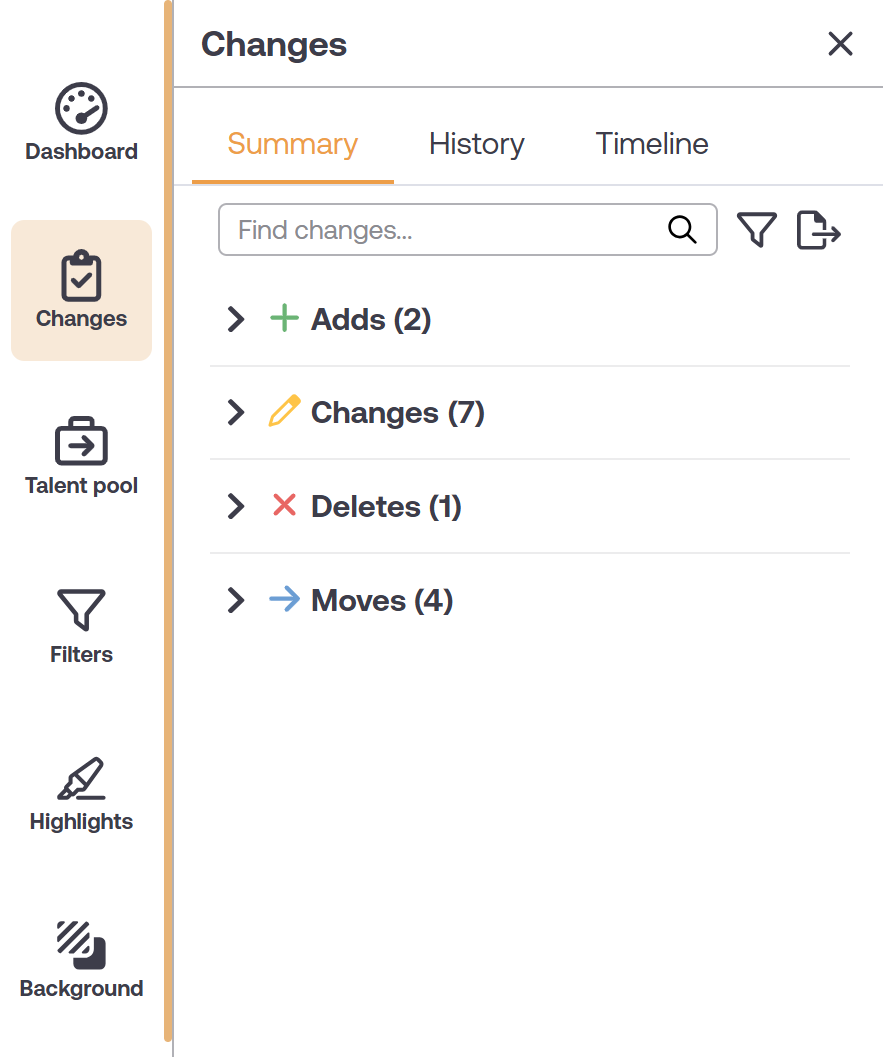883x1057 pixels.
Task: Click the Moves (4) label
Action: point(382,601)
